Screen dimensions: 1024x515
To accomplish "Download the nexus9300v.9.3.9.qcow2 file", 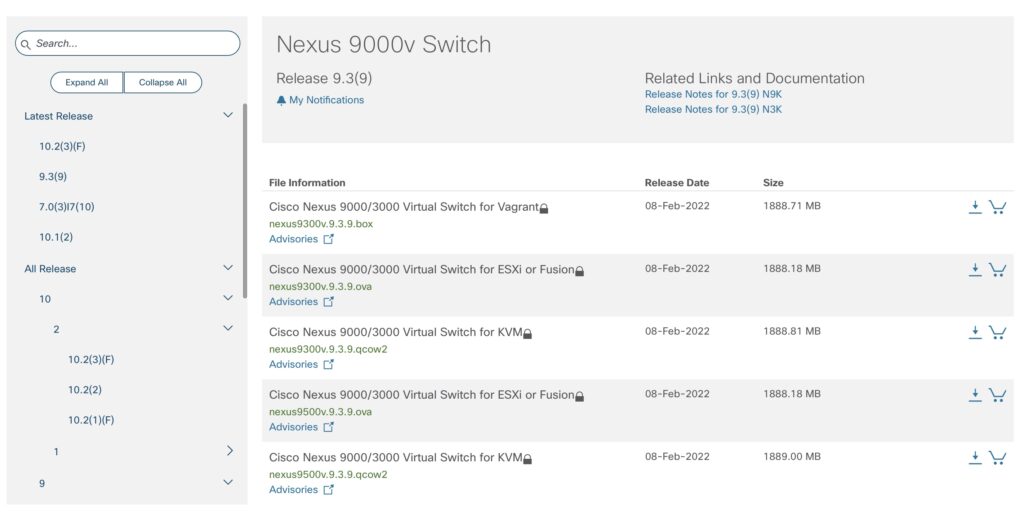I will coord(975,332).
